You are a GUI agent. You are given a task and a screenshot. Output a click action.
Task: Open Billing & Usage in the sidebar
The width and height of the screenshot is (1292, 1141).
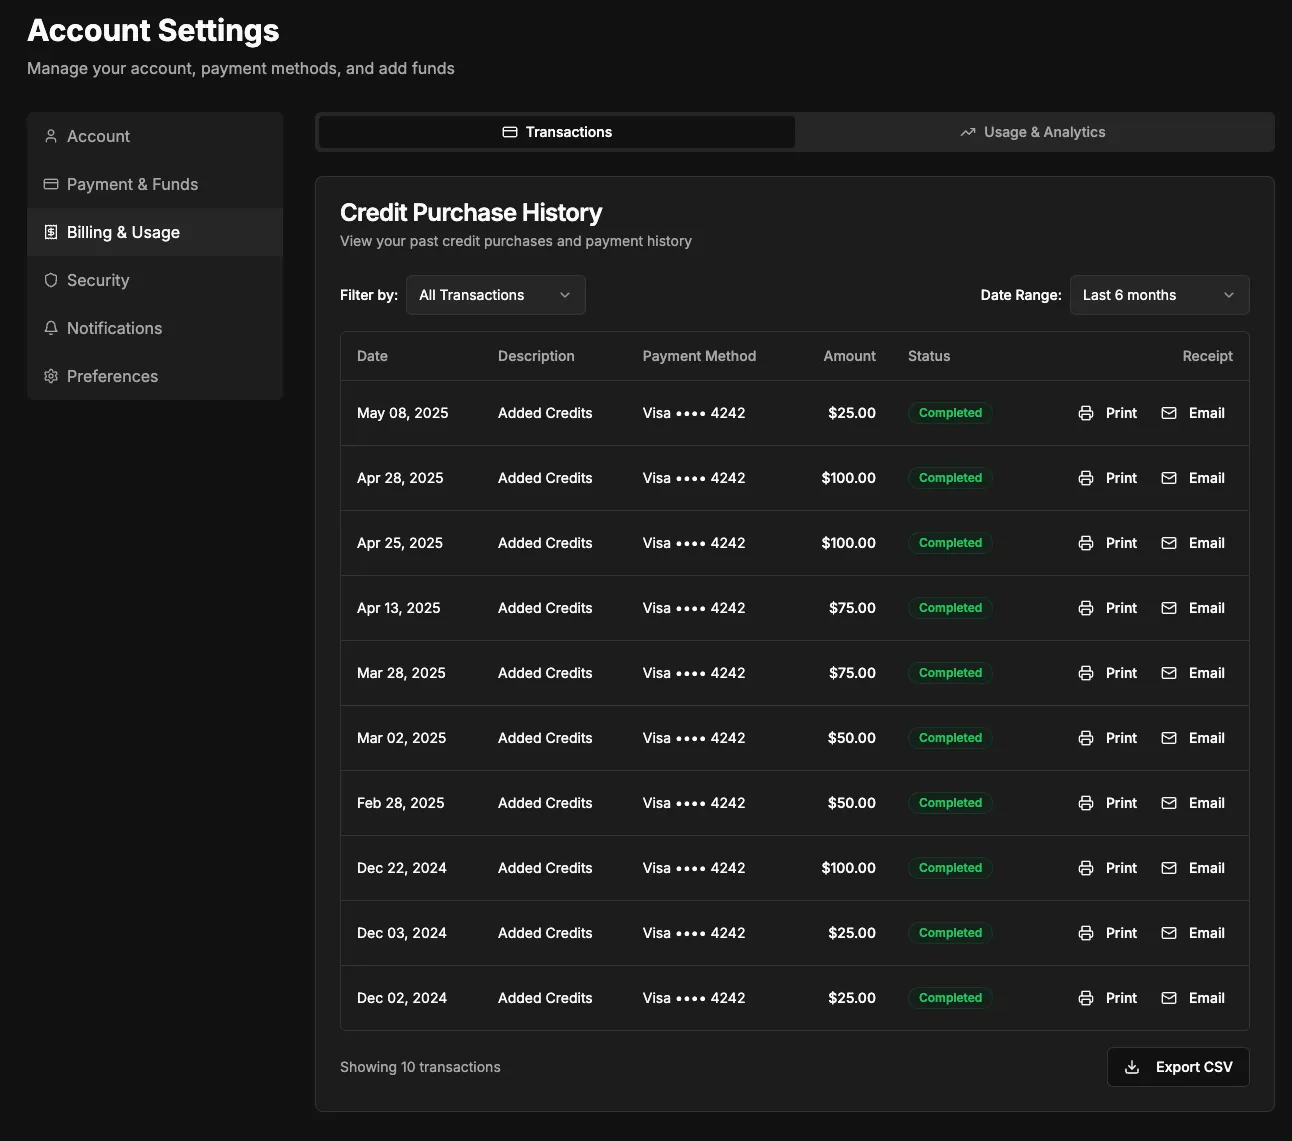click(x=123, y=232)
